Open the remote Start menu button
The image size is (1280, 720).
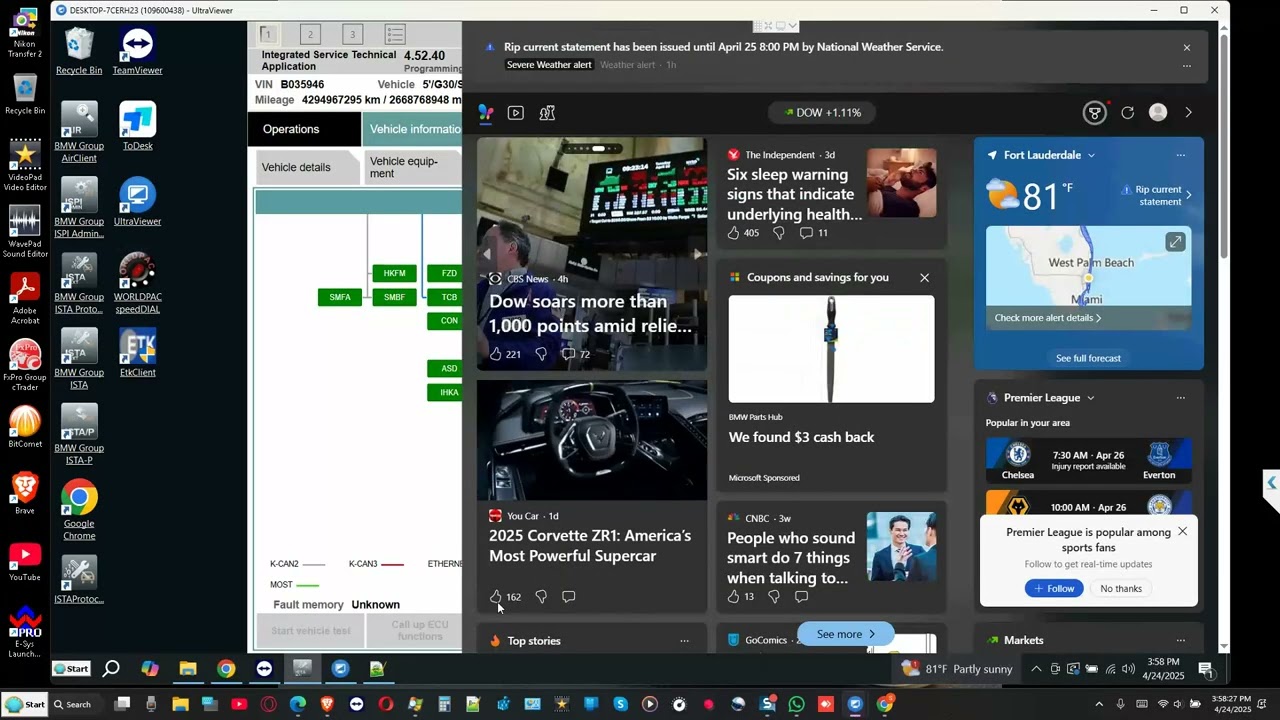(x=71, y=669)
